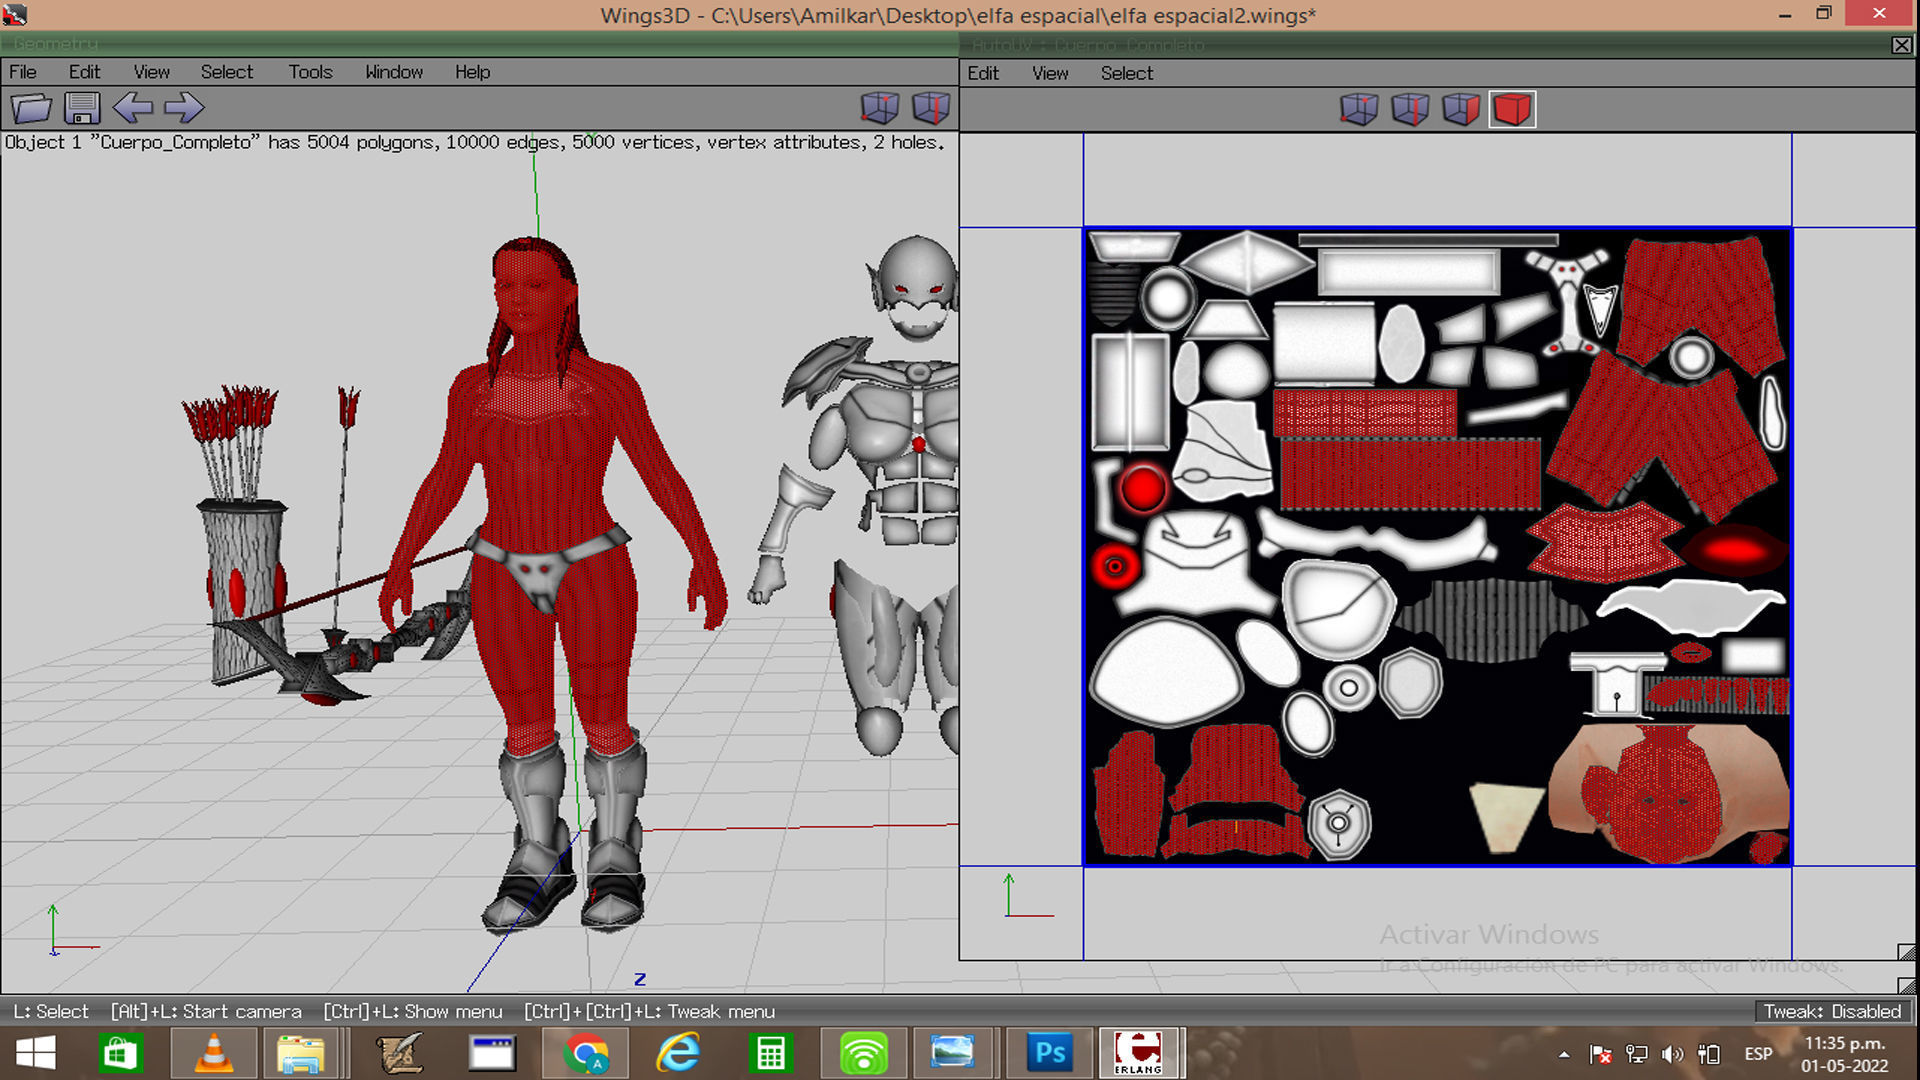
Task: Open the Edit menu in Geometry window
Action: 84,72
